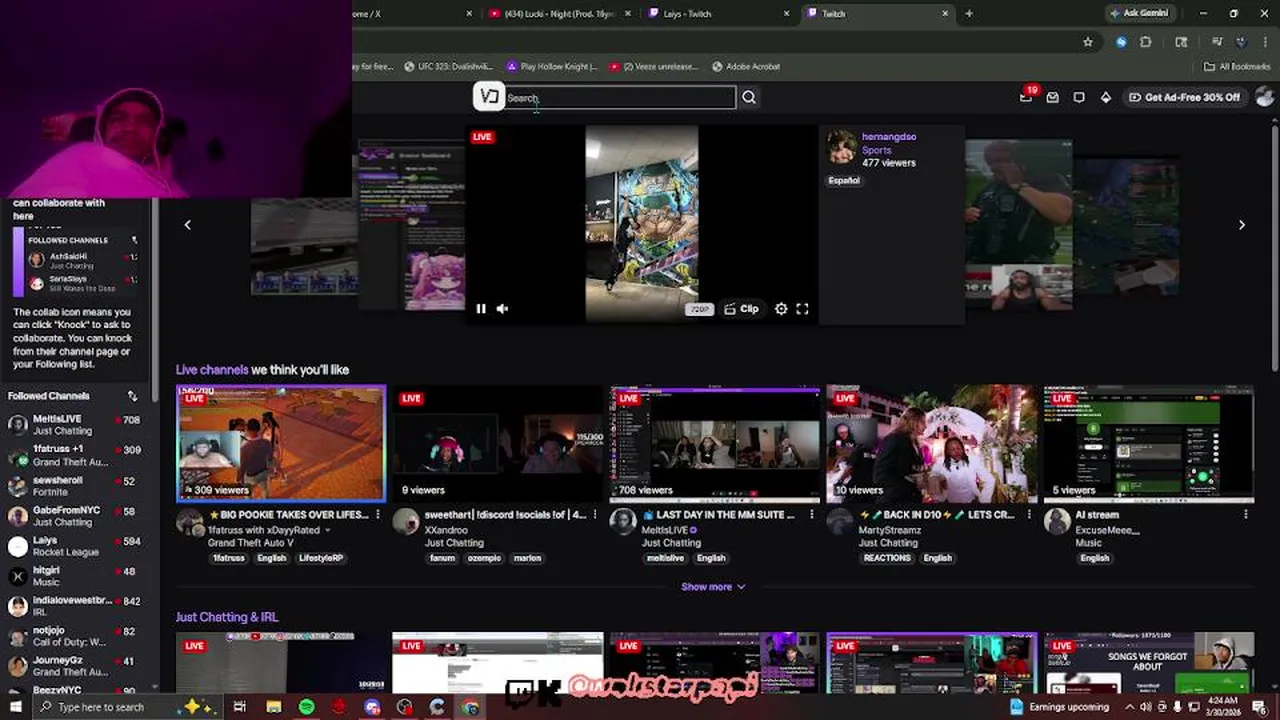
Task: Open 1fatruss +1 followed channel
Action: (x=75, y=455)
